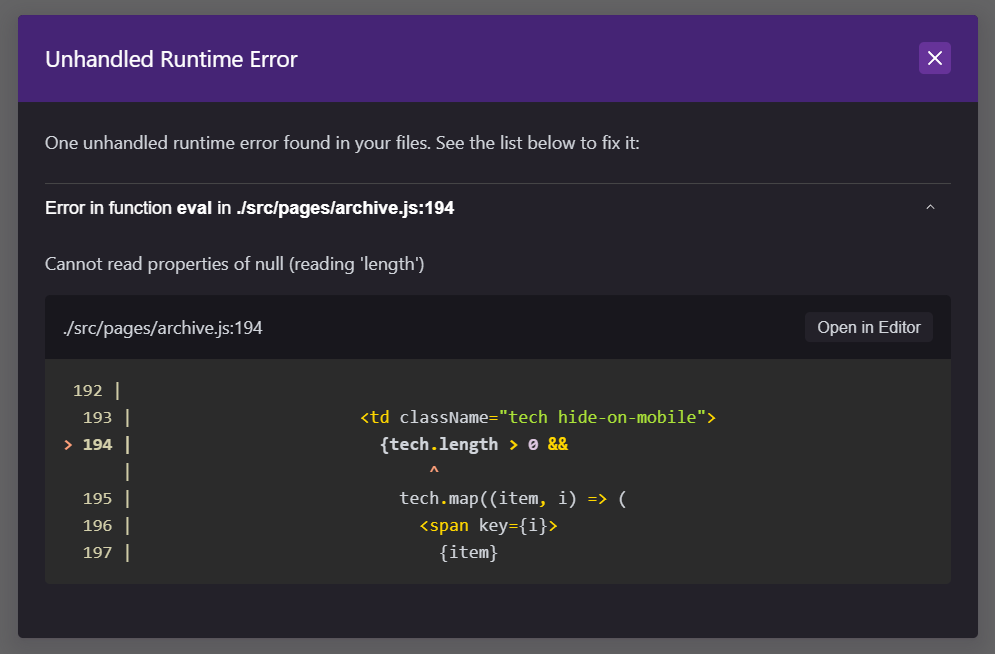The width and height of the screenshot is (995, 654).
Task: Click the Unhandled Runtime Error title
Action: (x=170, y=59)
